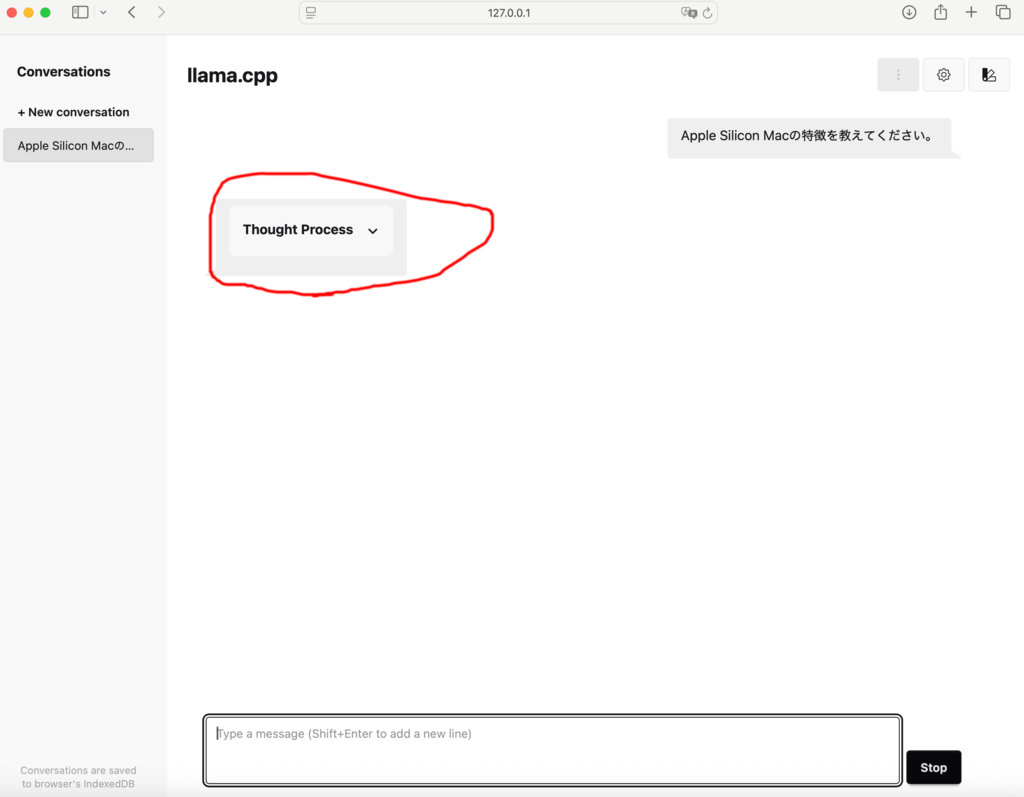Show Safari tab overview

[x=1003, y=12]
